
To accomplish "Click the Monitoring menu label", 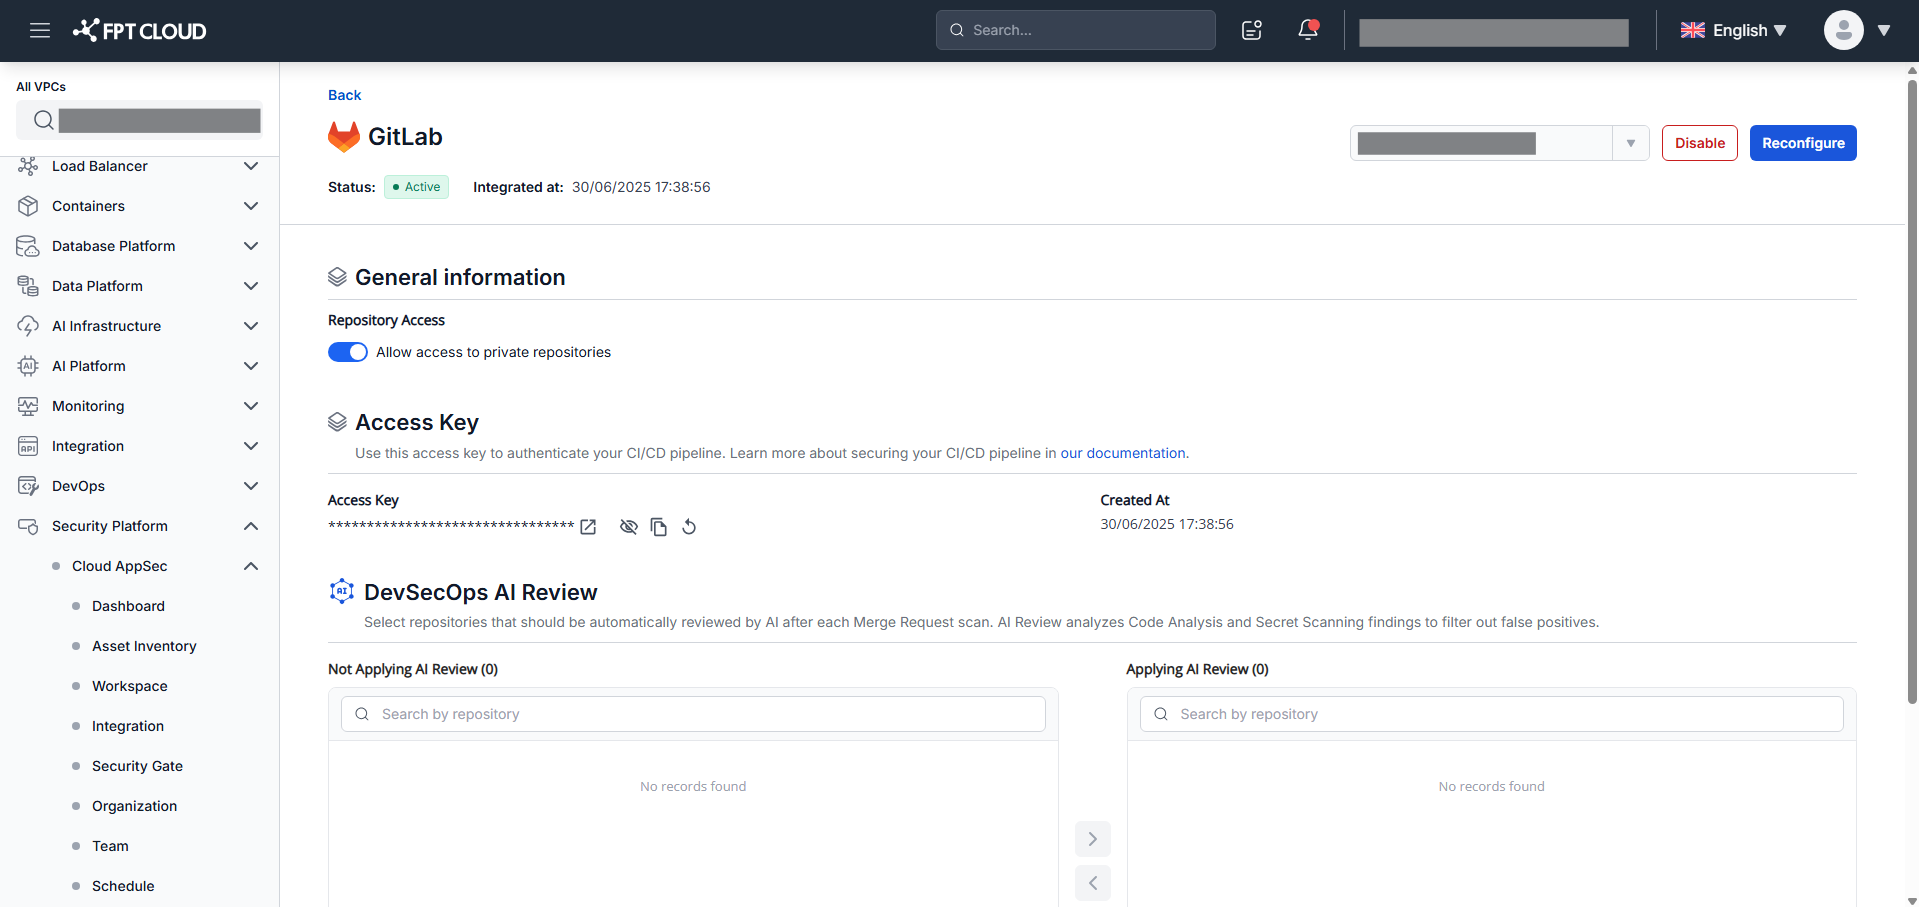I will [88, 406].
